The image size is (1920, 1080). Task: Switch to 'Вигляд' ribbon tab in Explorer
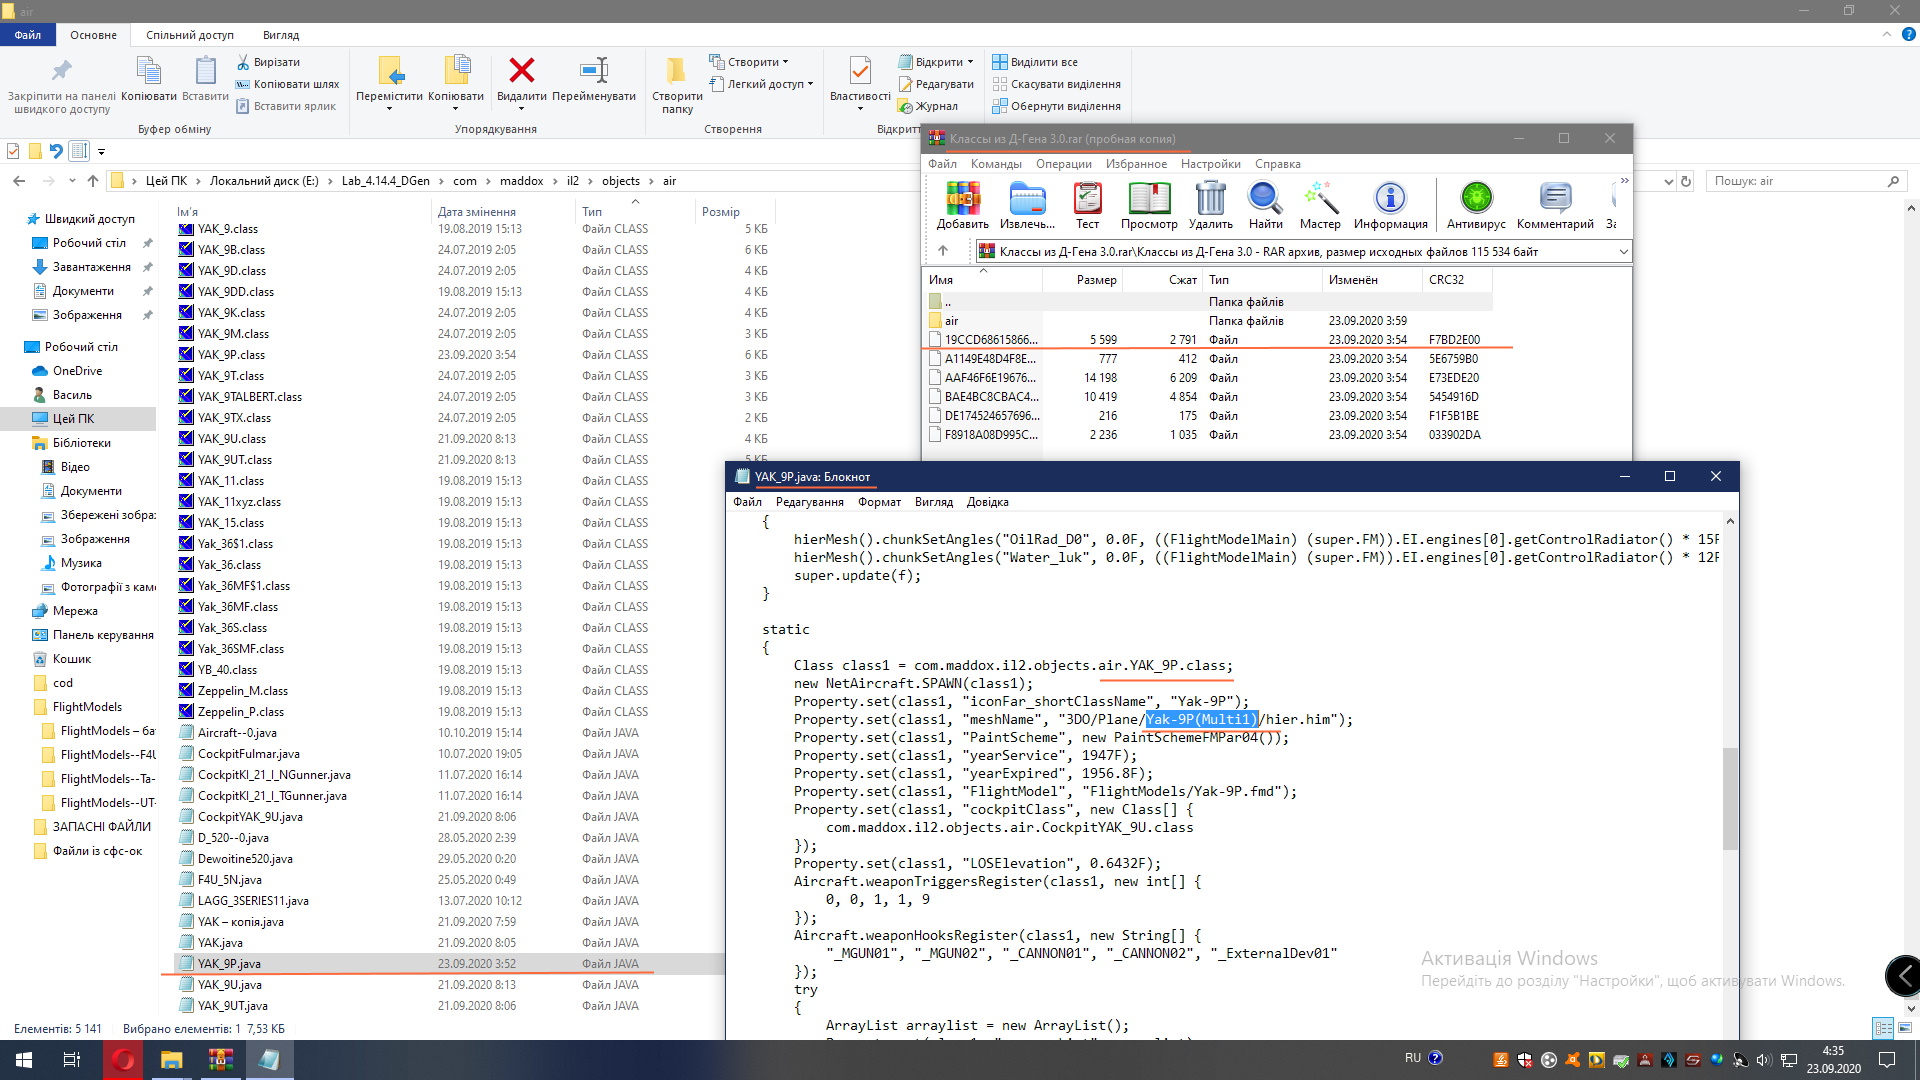(x=281, y=35)
